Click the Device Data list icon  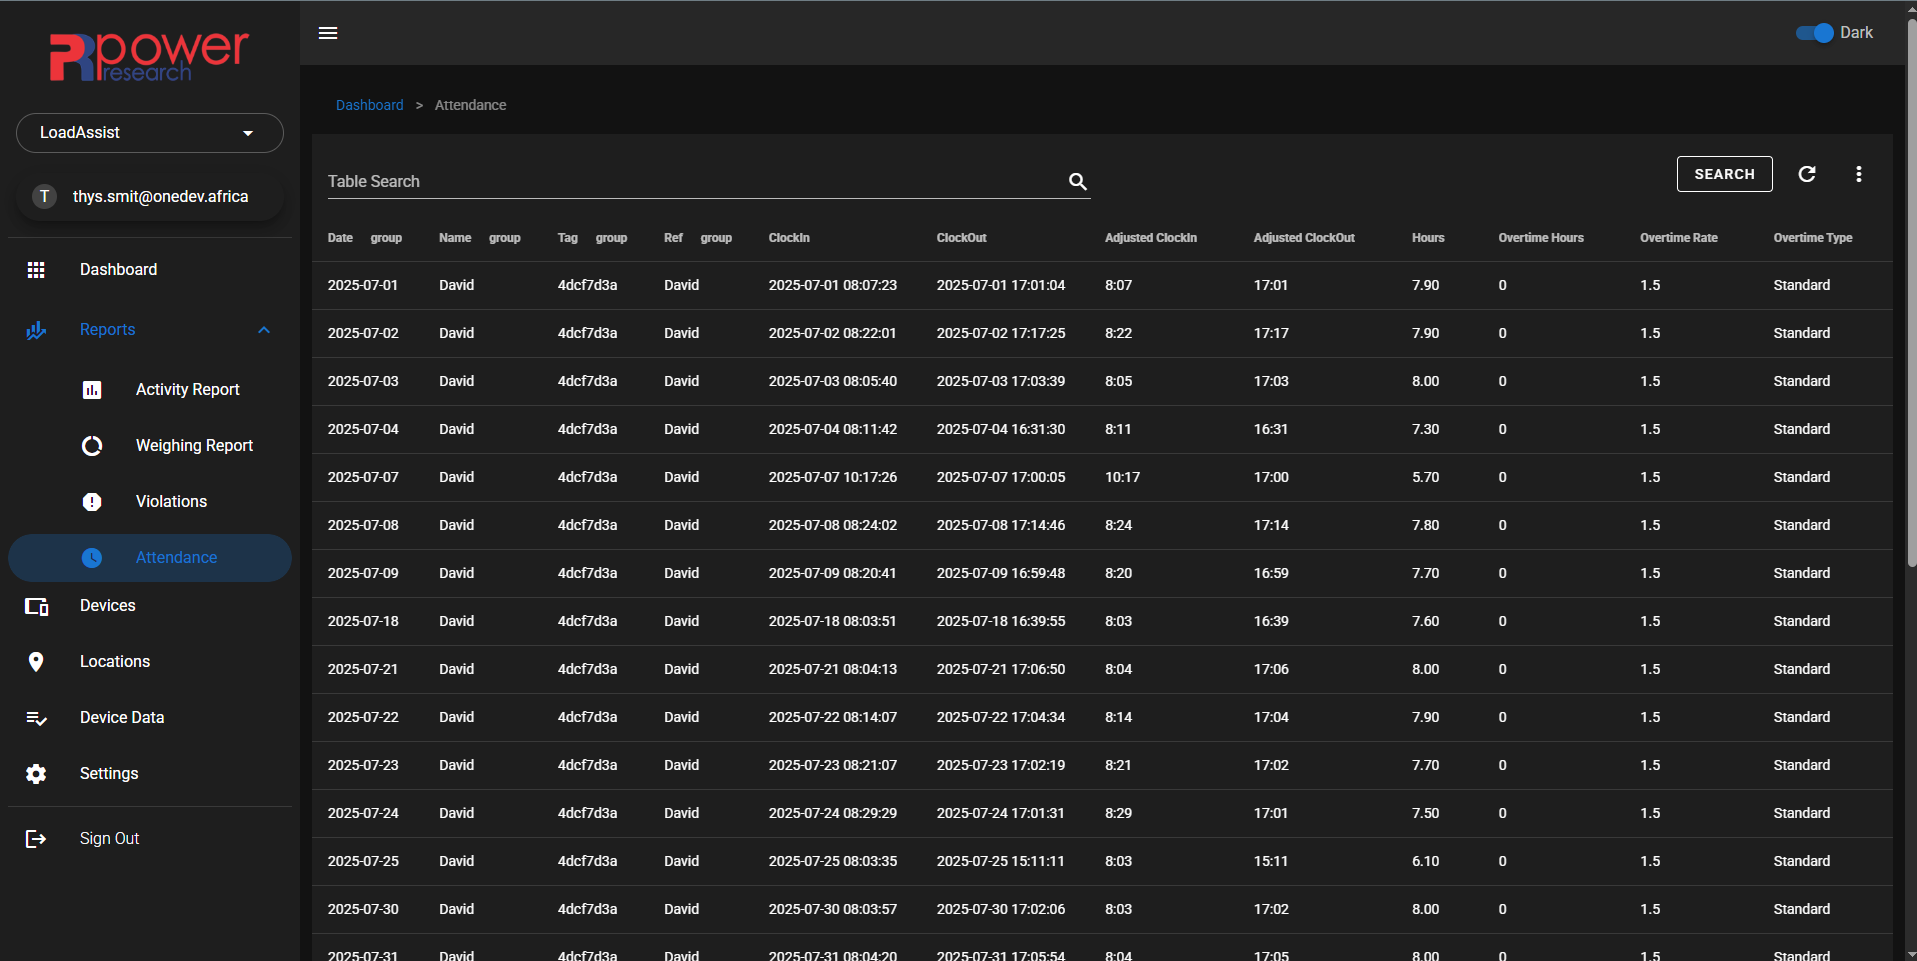[36, 718]
